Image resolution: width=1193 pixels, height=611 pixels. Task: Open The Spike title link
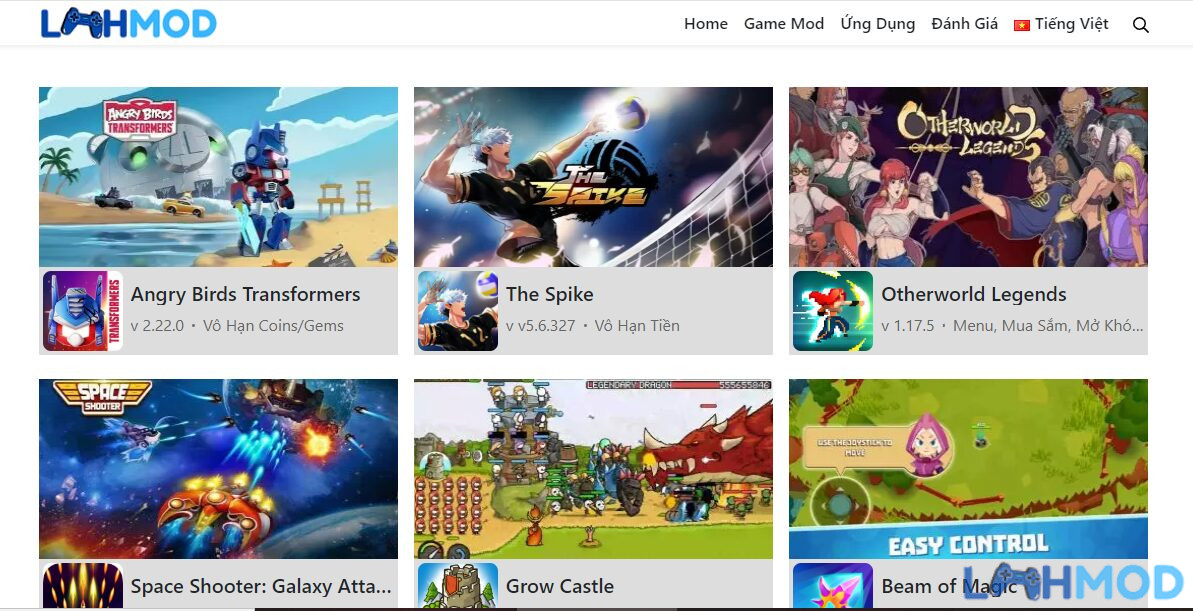[x=549, y=294]
